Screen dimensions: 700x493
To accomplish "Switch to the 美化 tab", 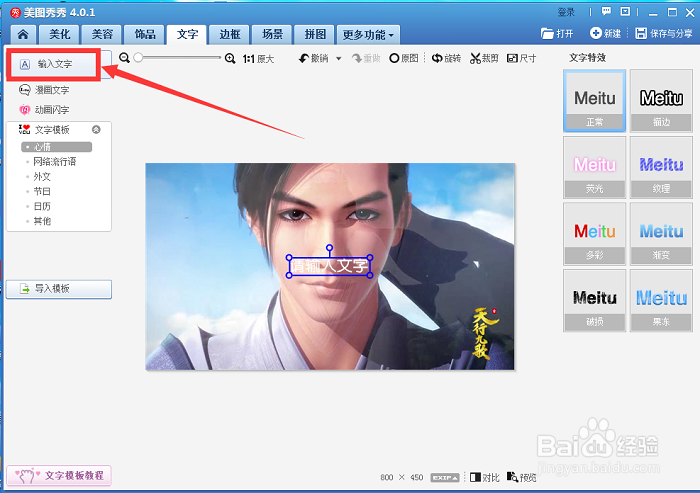I will point(59,34).
